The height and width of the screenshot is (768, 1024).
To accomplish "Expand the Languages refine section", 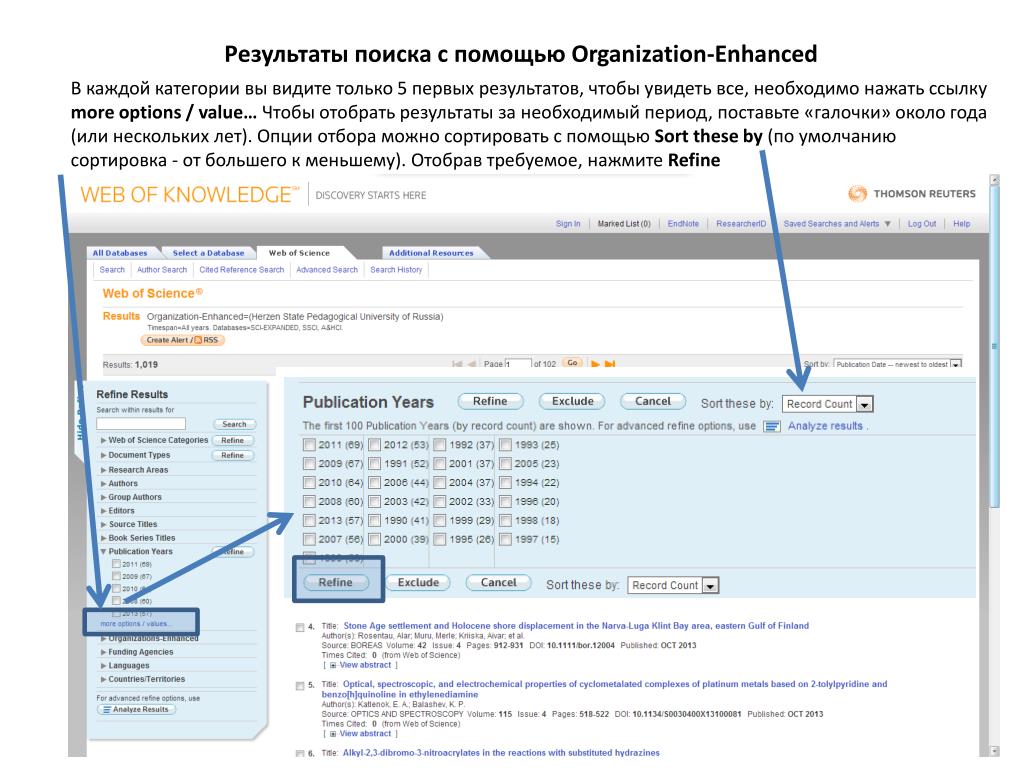I will click(x=103, y=665).
